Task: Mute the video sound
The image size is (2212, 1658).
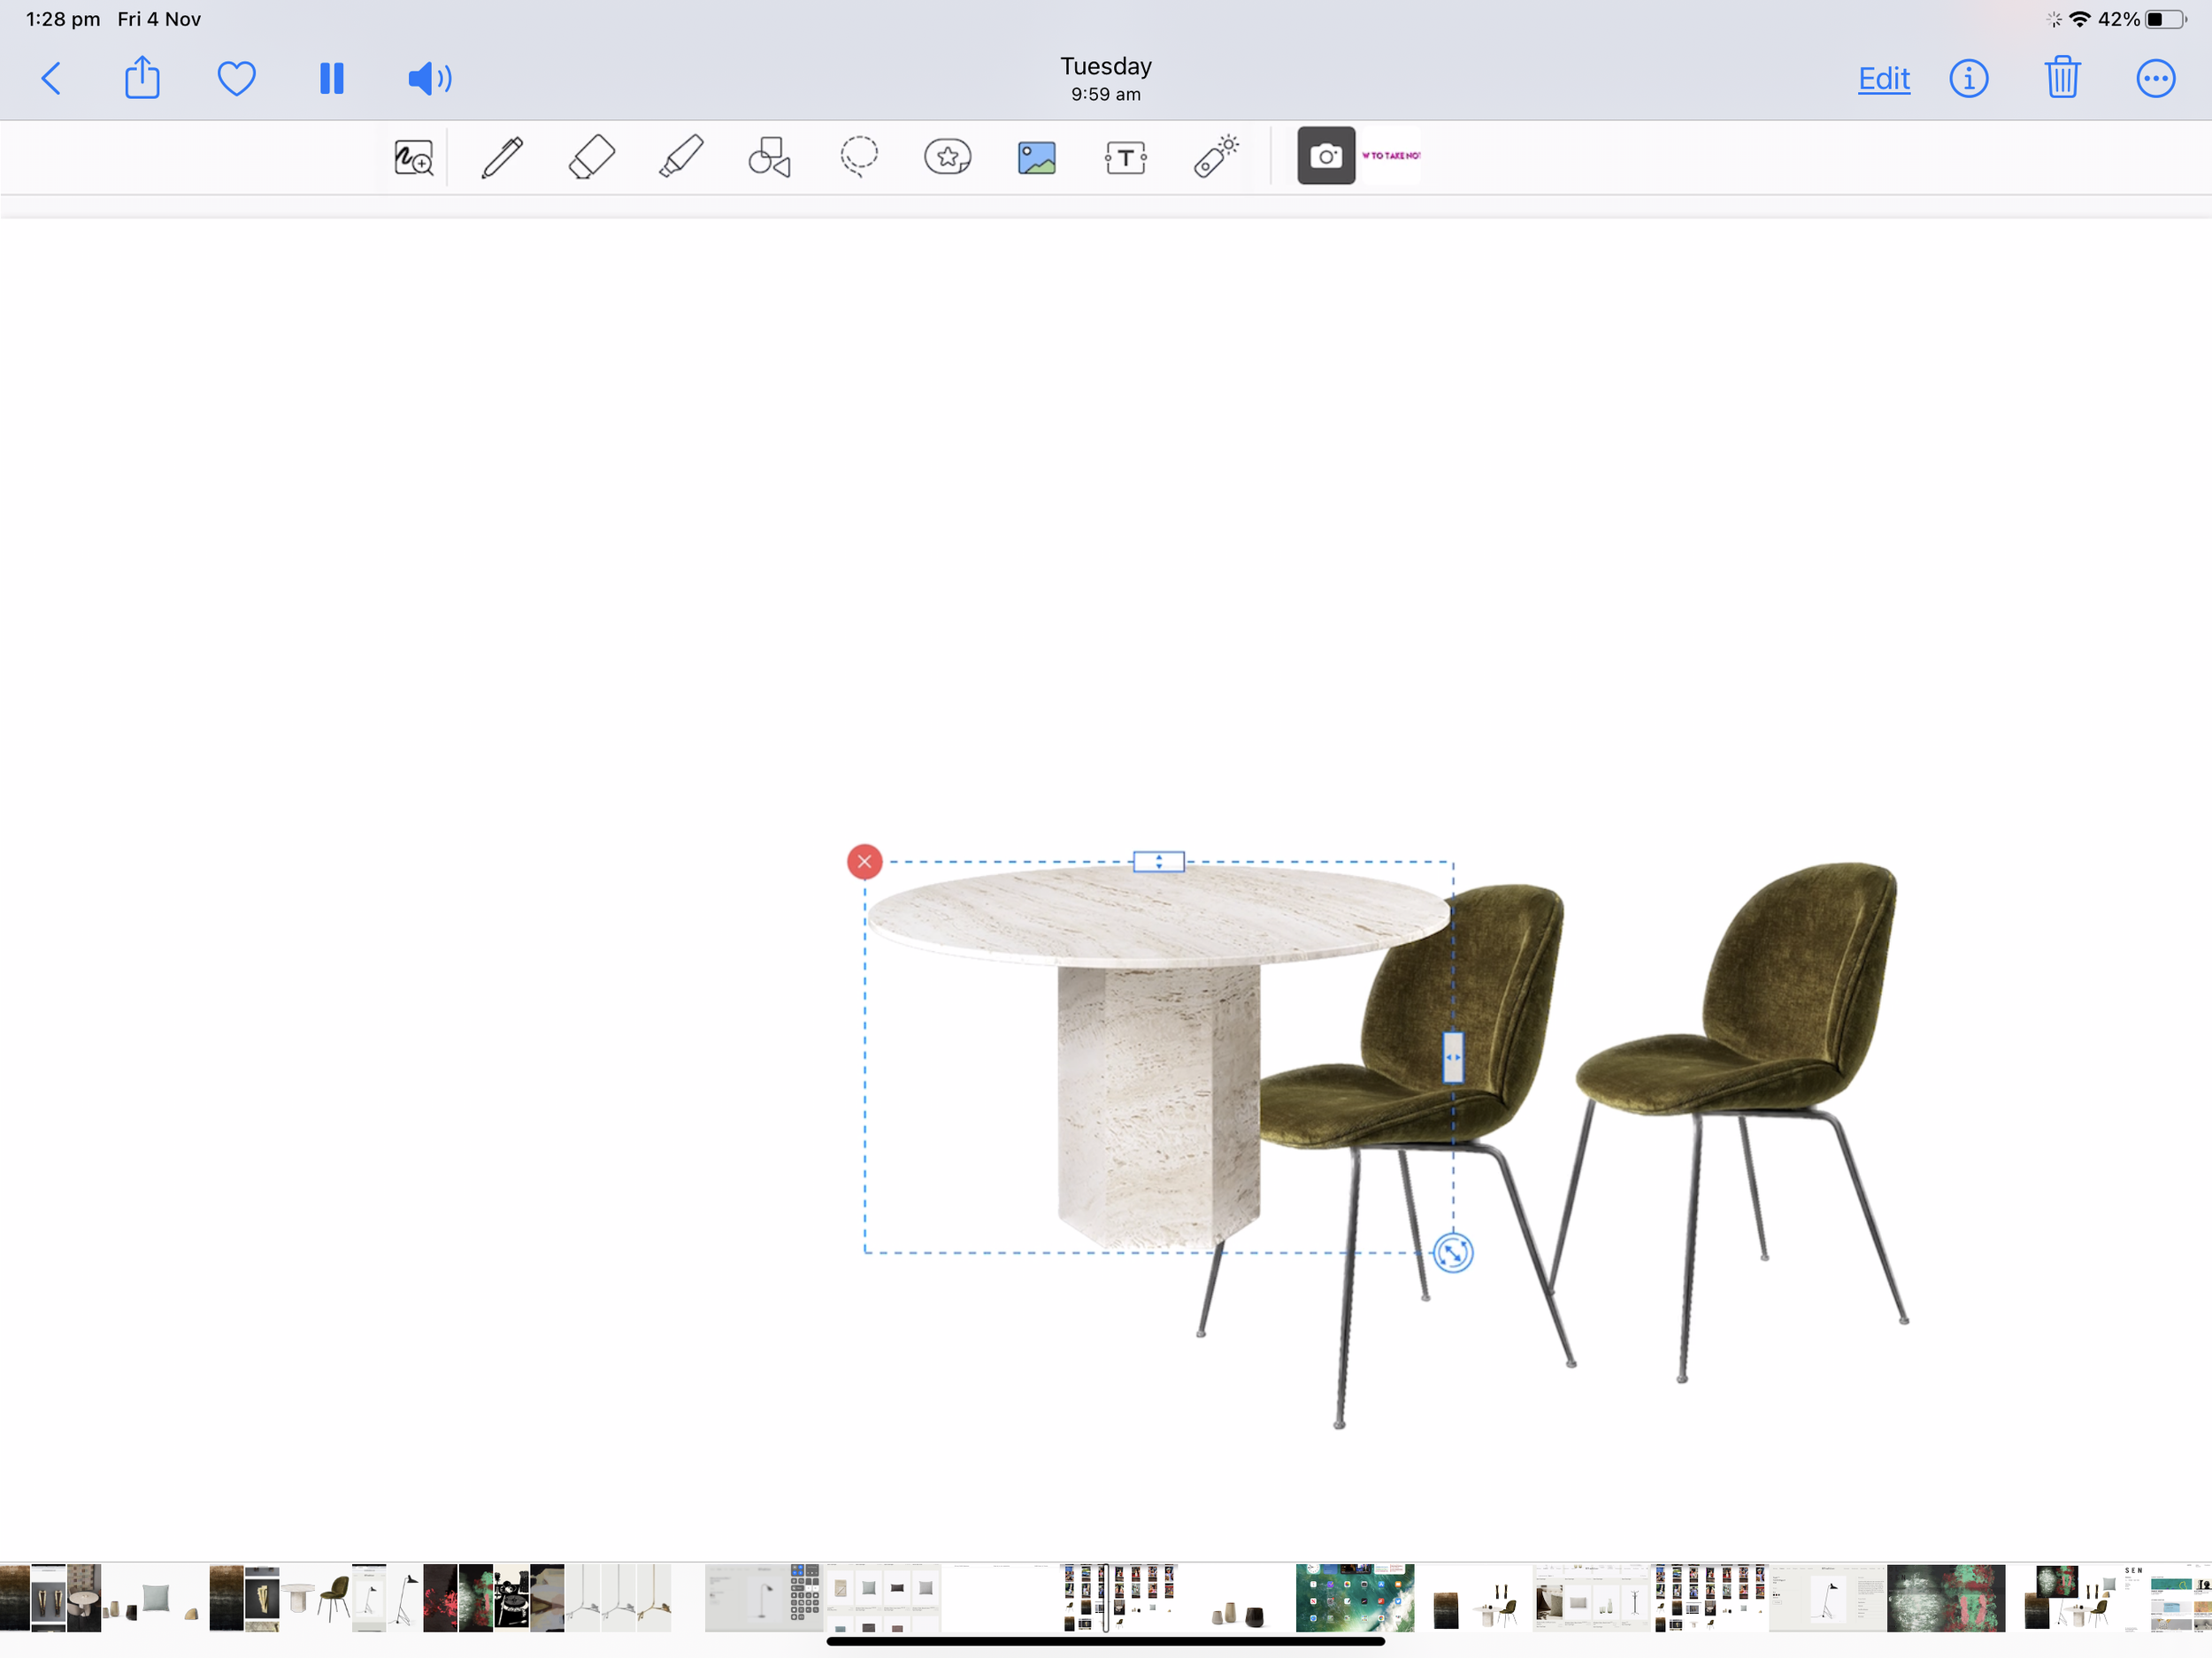Action: pos(429,79)
